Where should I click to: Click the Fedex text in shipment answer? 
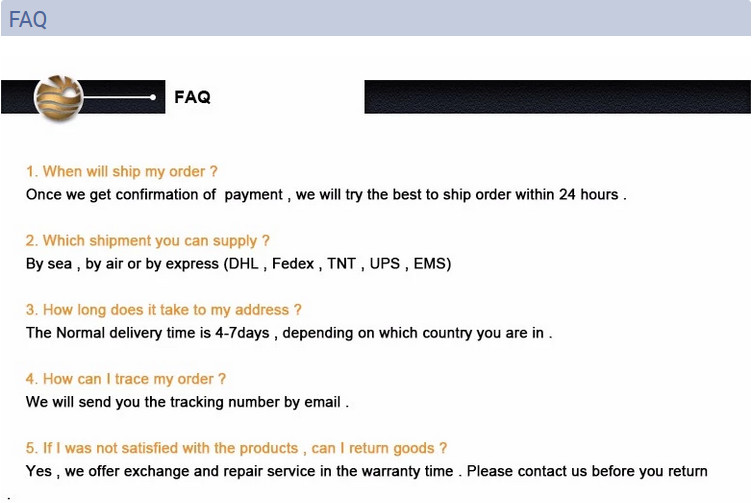tap(293, 264)
